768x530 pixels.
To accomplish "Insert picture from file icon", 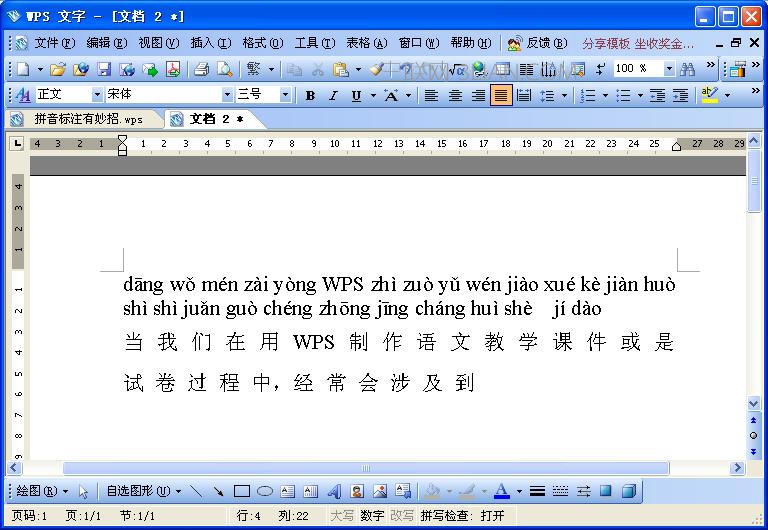I will (x=380, y=490).
